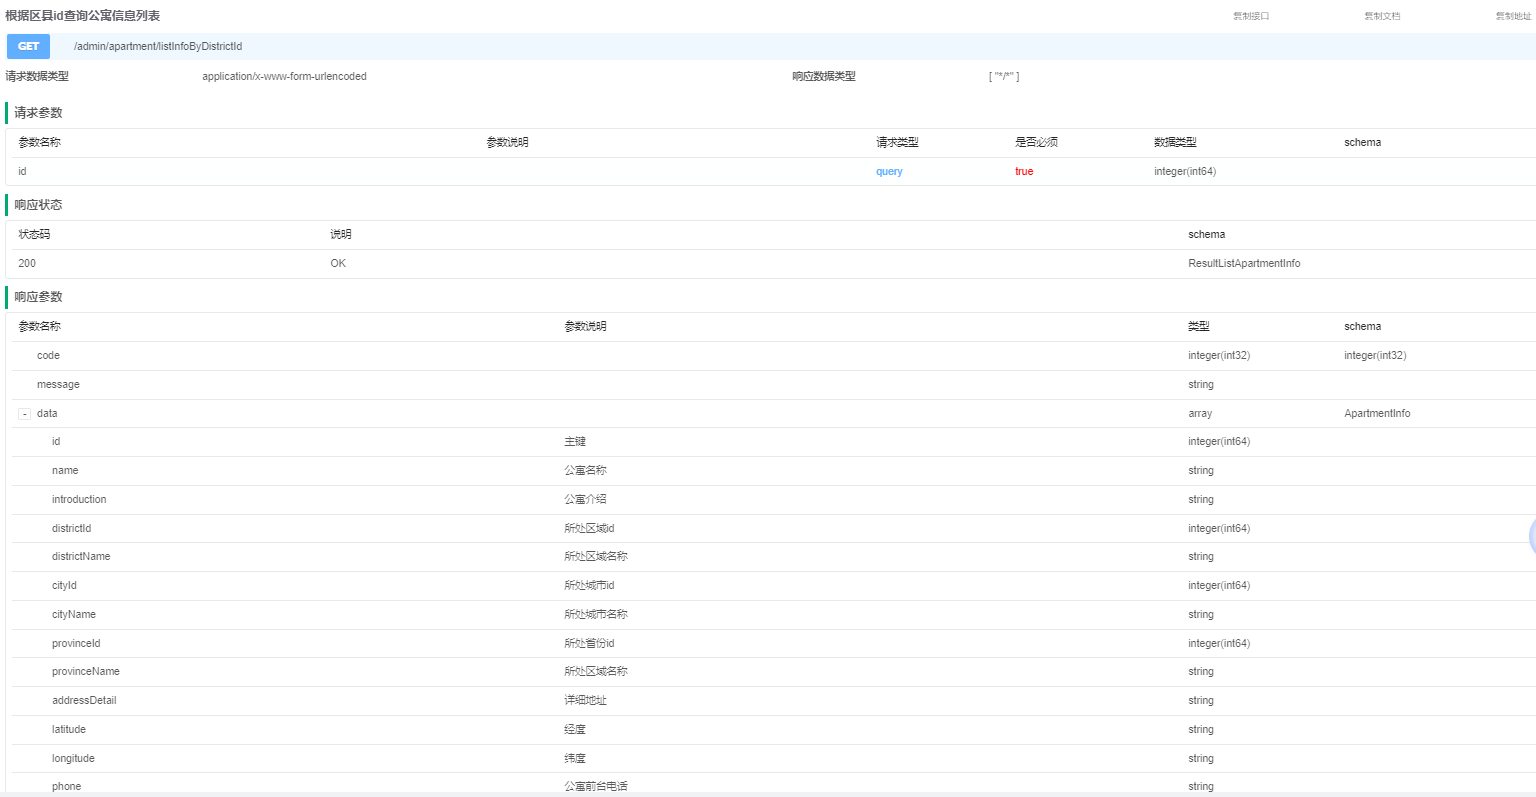The width and height of the screenshot is (1536, 797).
Task: Click the data parameter name
Action: [x=47, y=414]
